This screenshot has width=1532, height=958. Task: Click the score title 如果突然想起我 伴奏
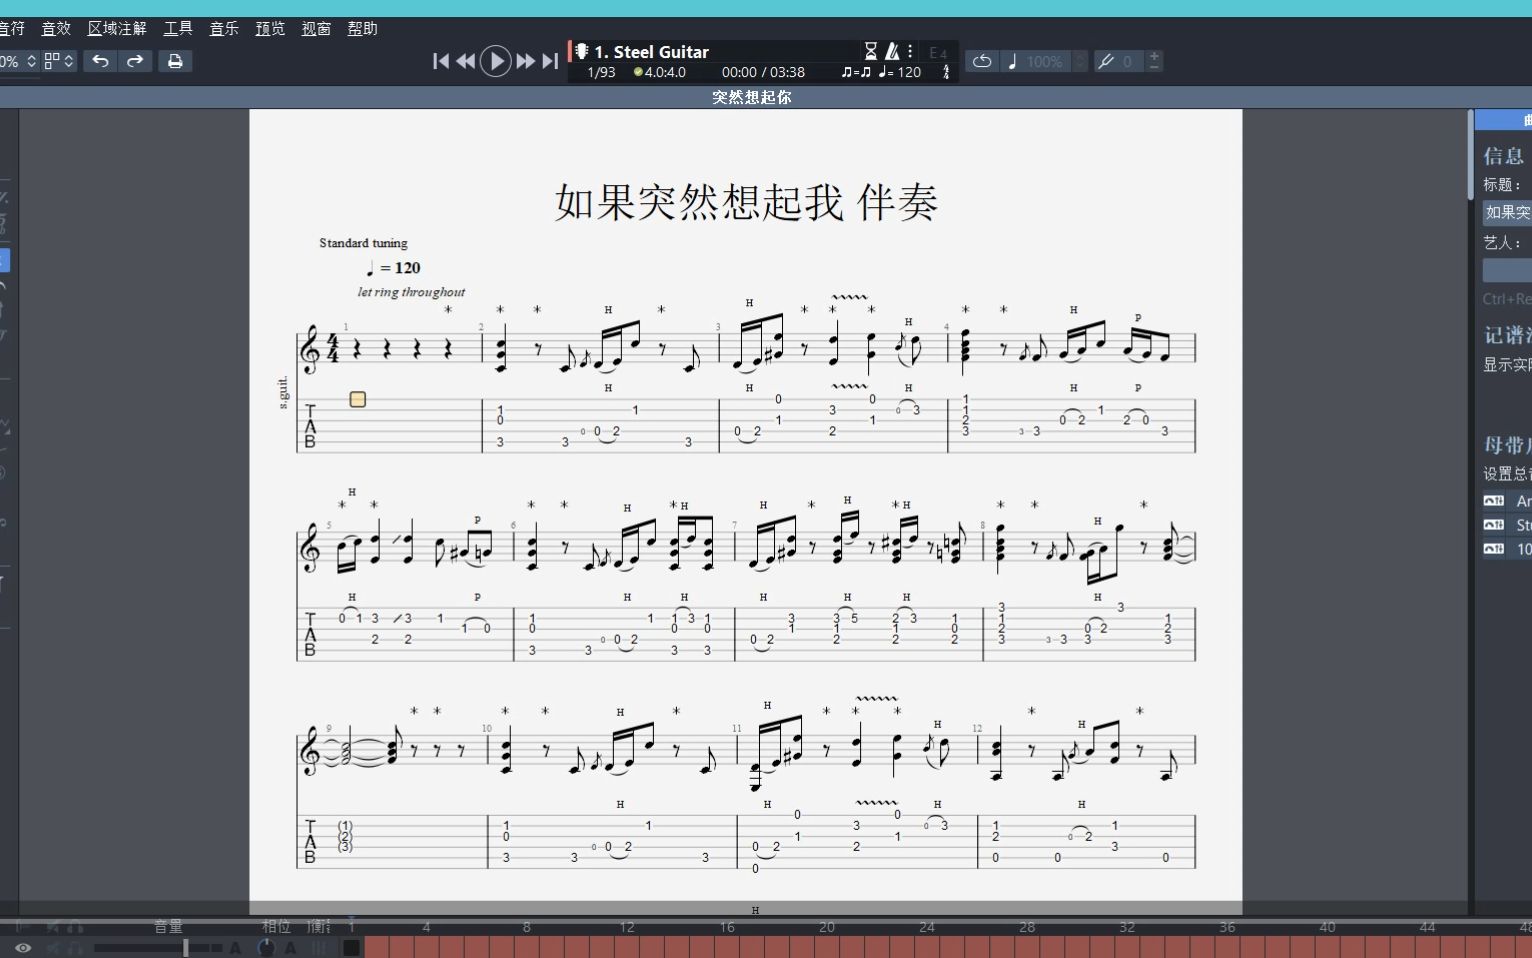[746, 202]
